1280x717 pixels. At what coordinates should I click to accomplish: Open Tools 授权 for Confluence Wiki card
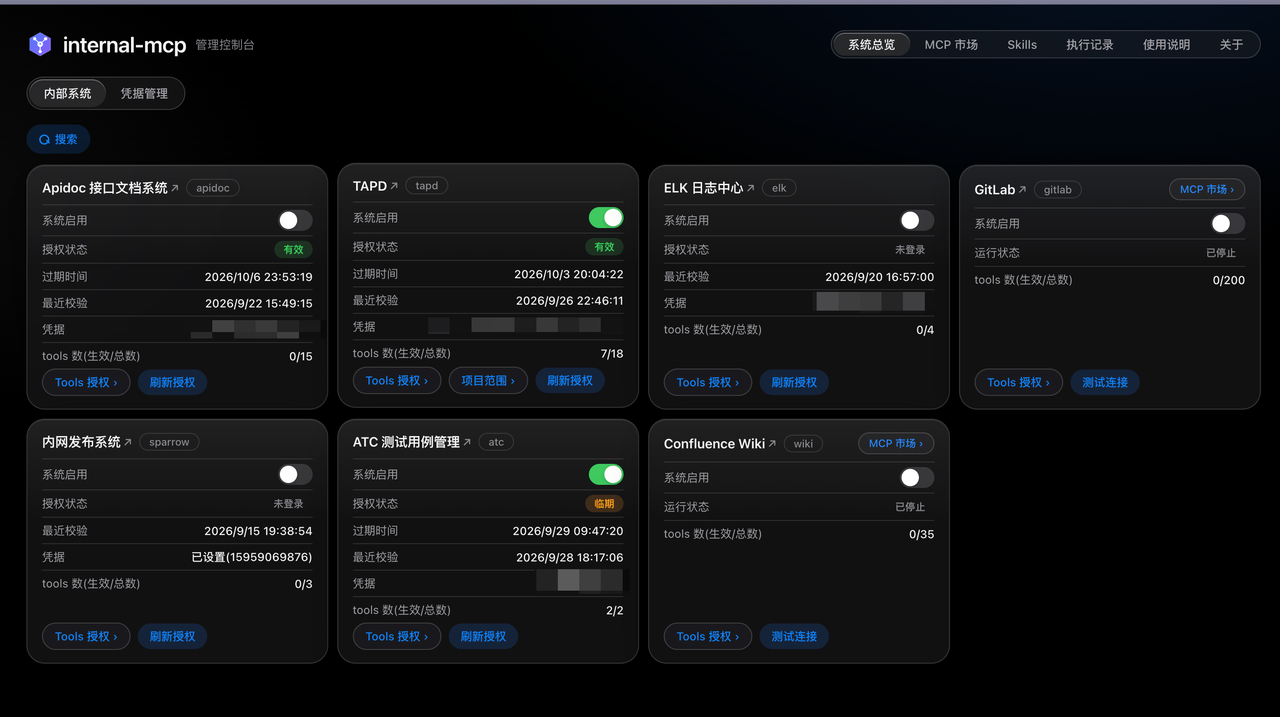(708, 636)
